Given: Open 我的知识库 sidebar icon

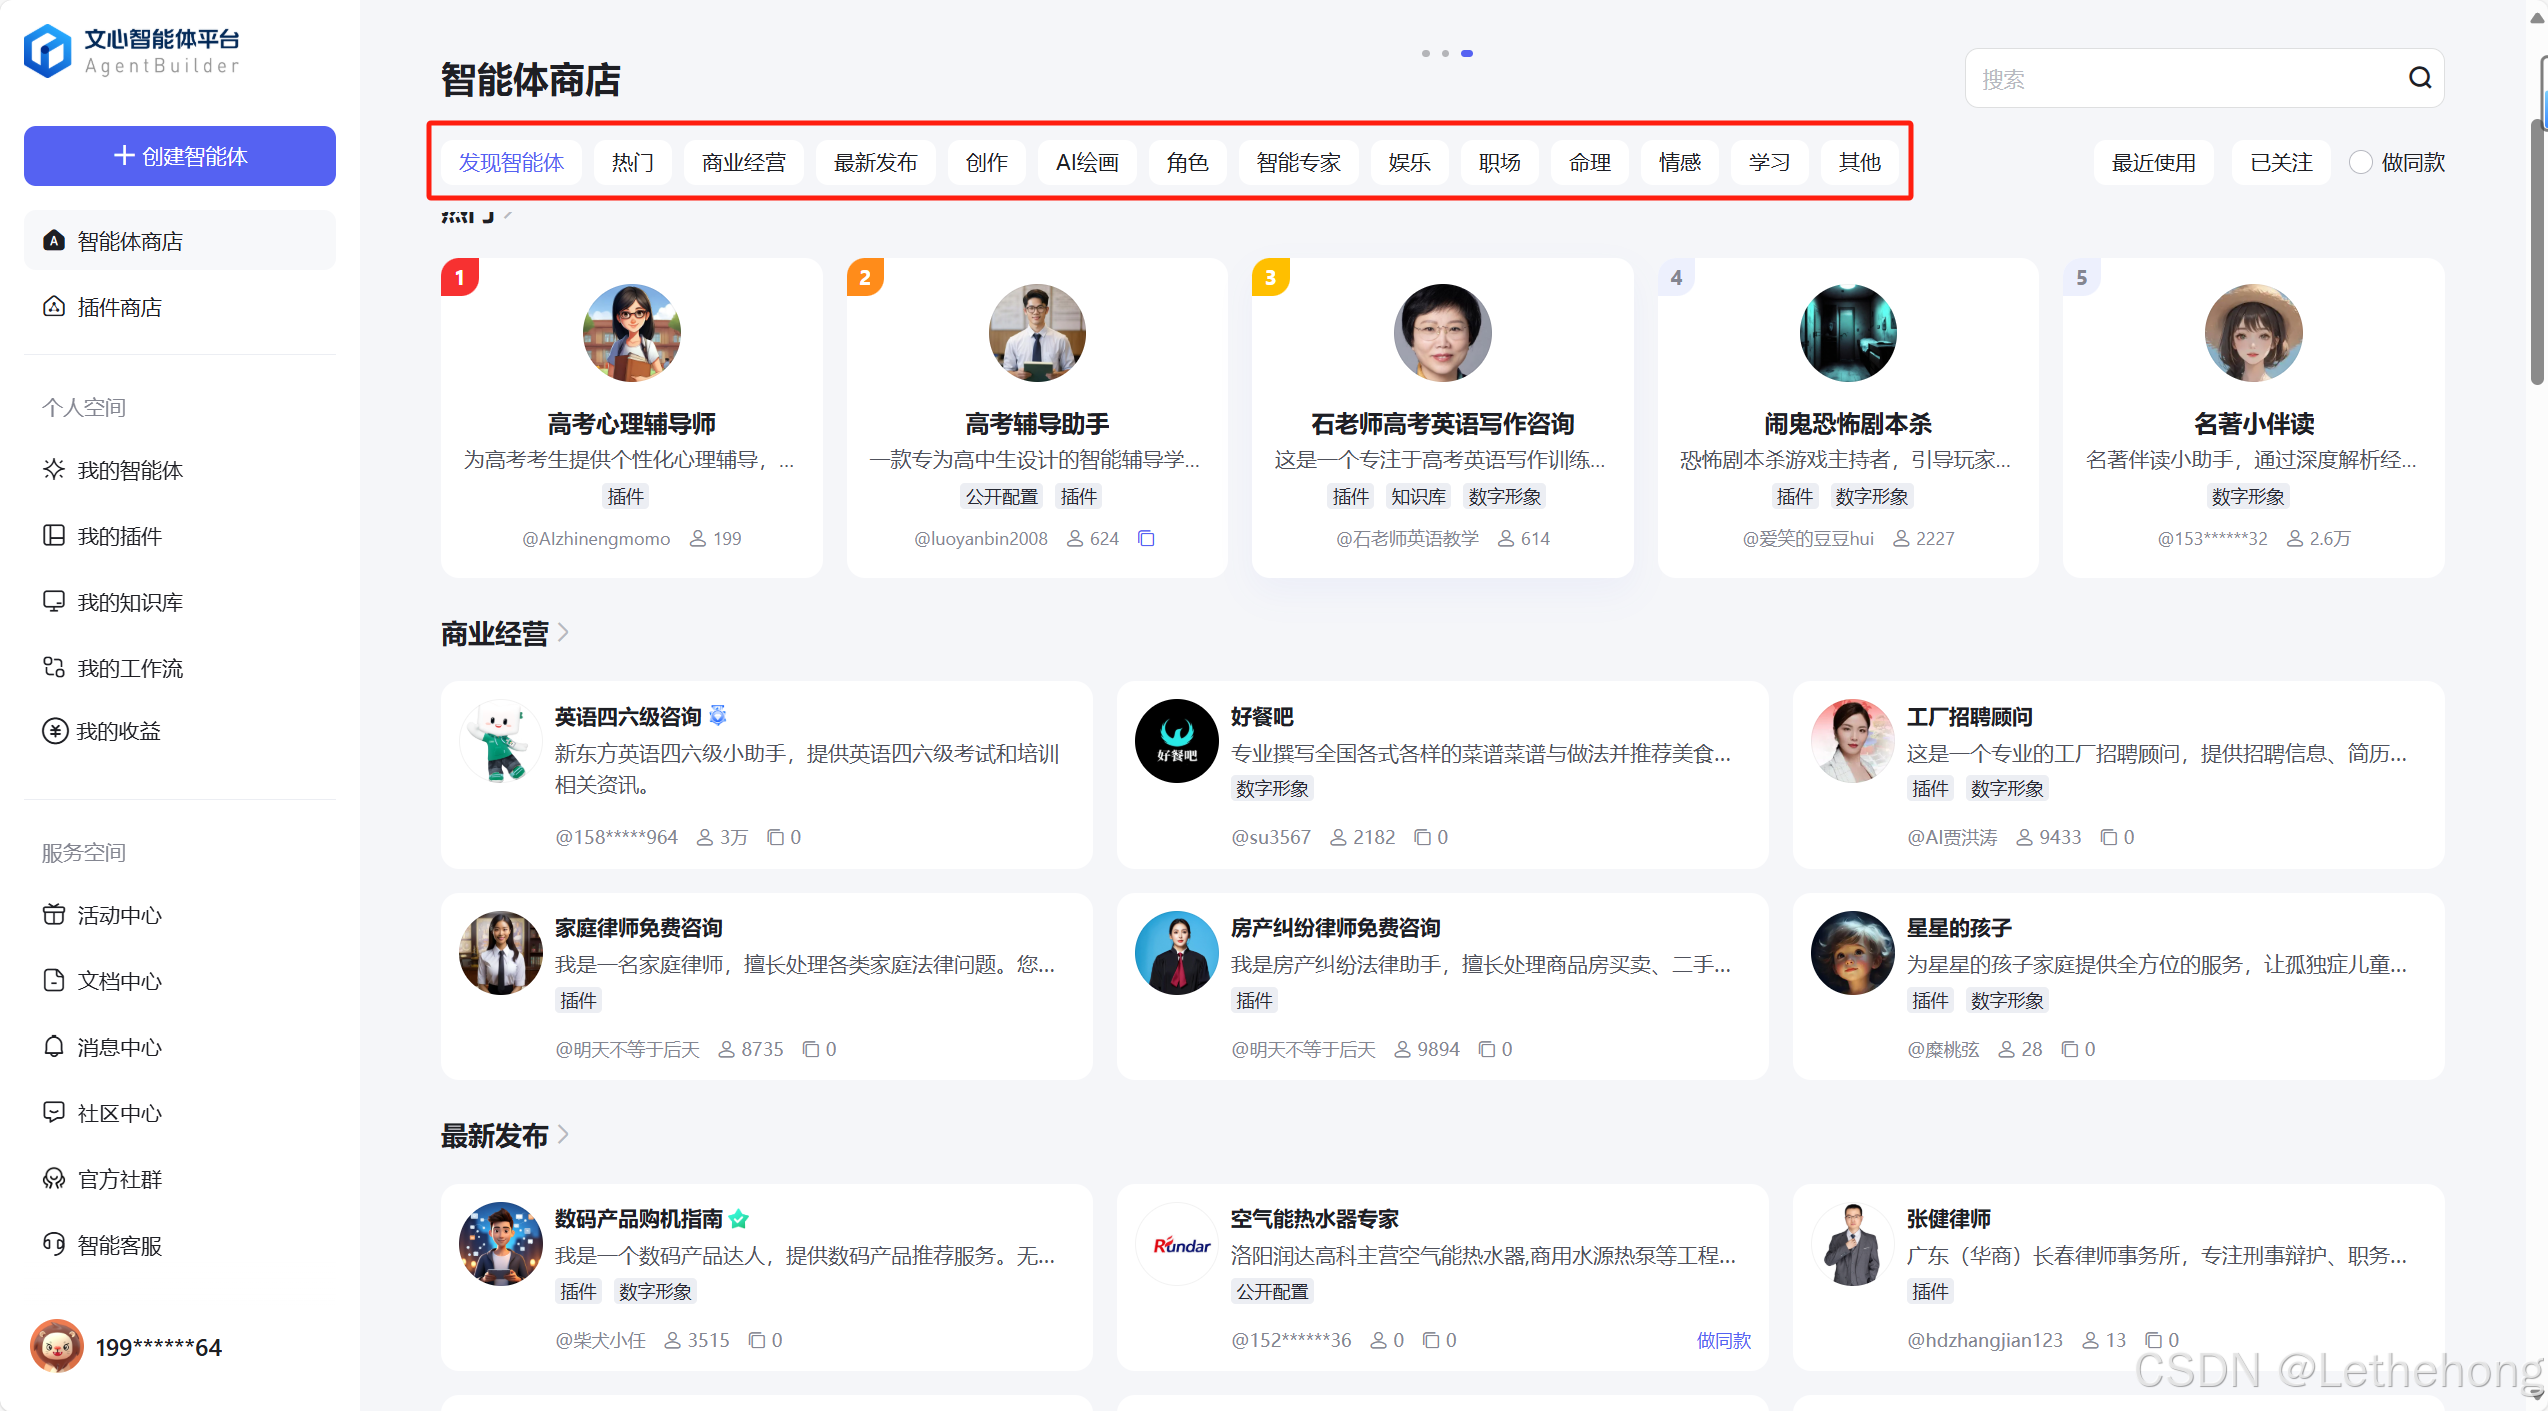Looking at the screenshot, I should tap(54, 601).
